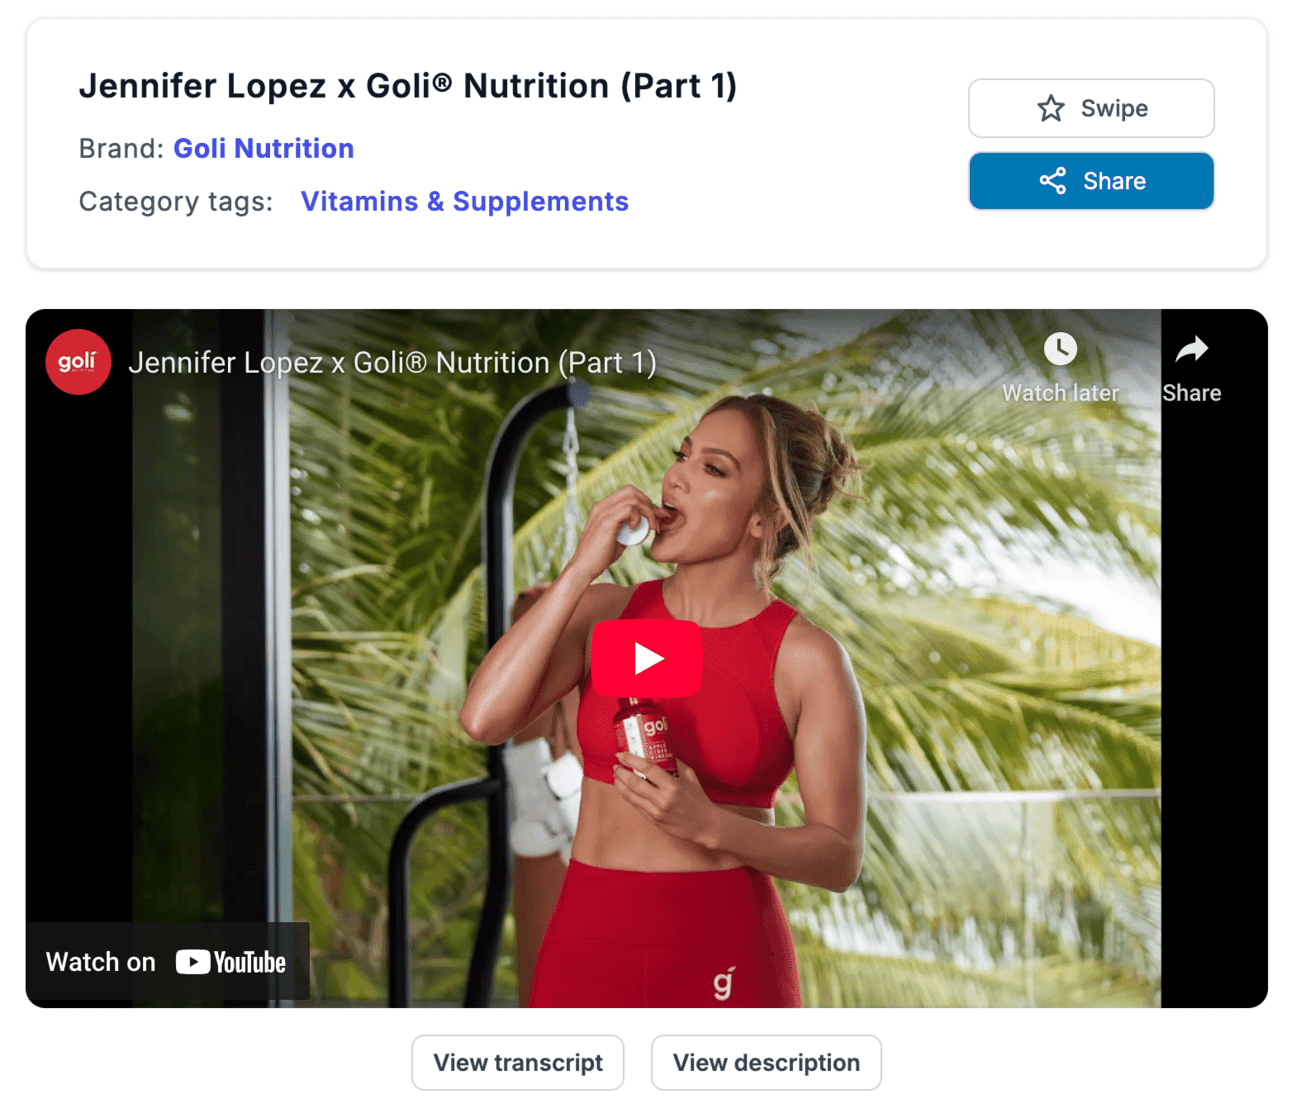Open the video title link inside player

pos(392,362)
